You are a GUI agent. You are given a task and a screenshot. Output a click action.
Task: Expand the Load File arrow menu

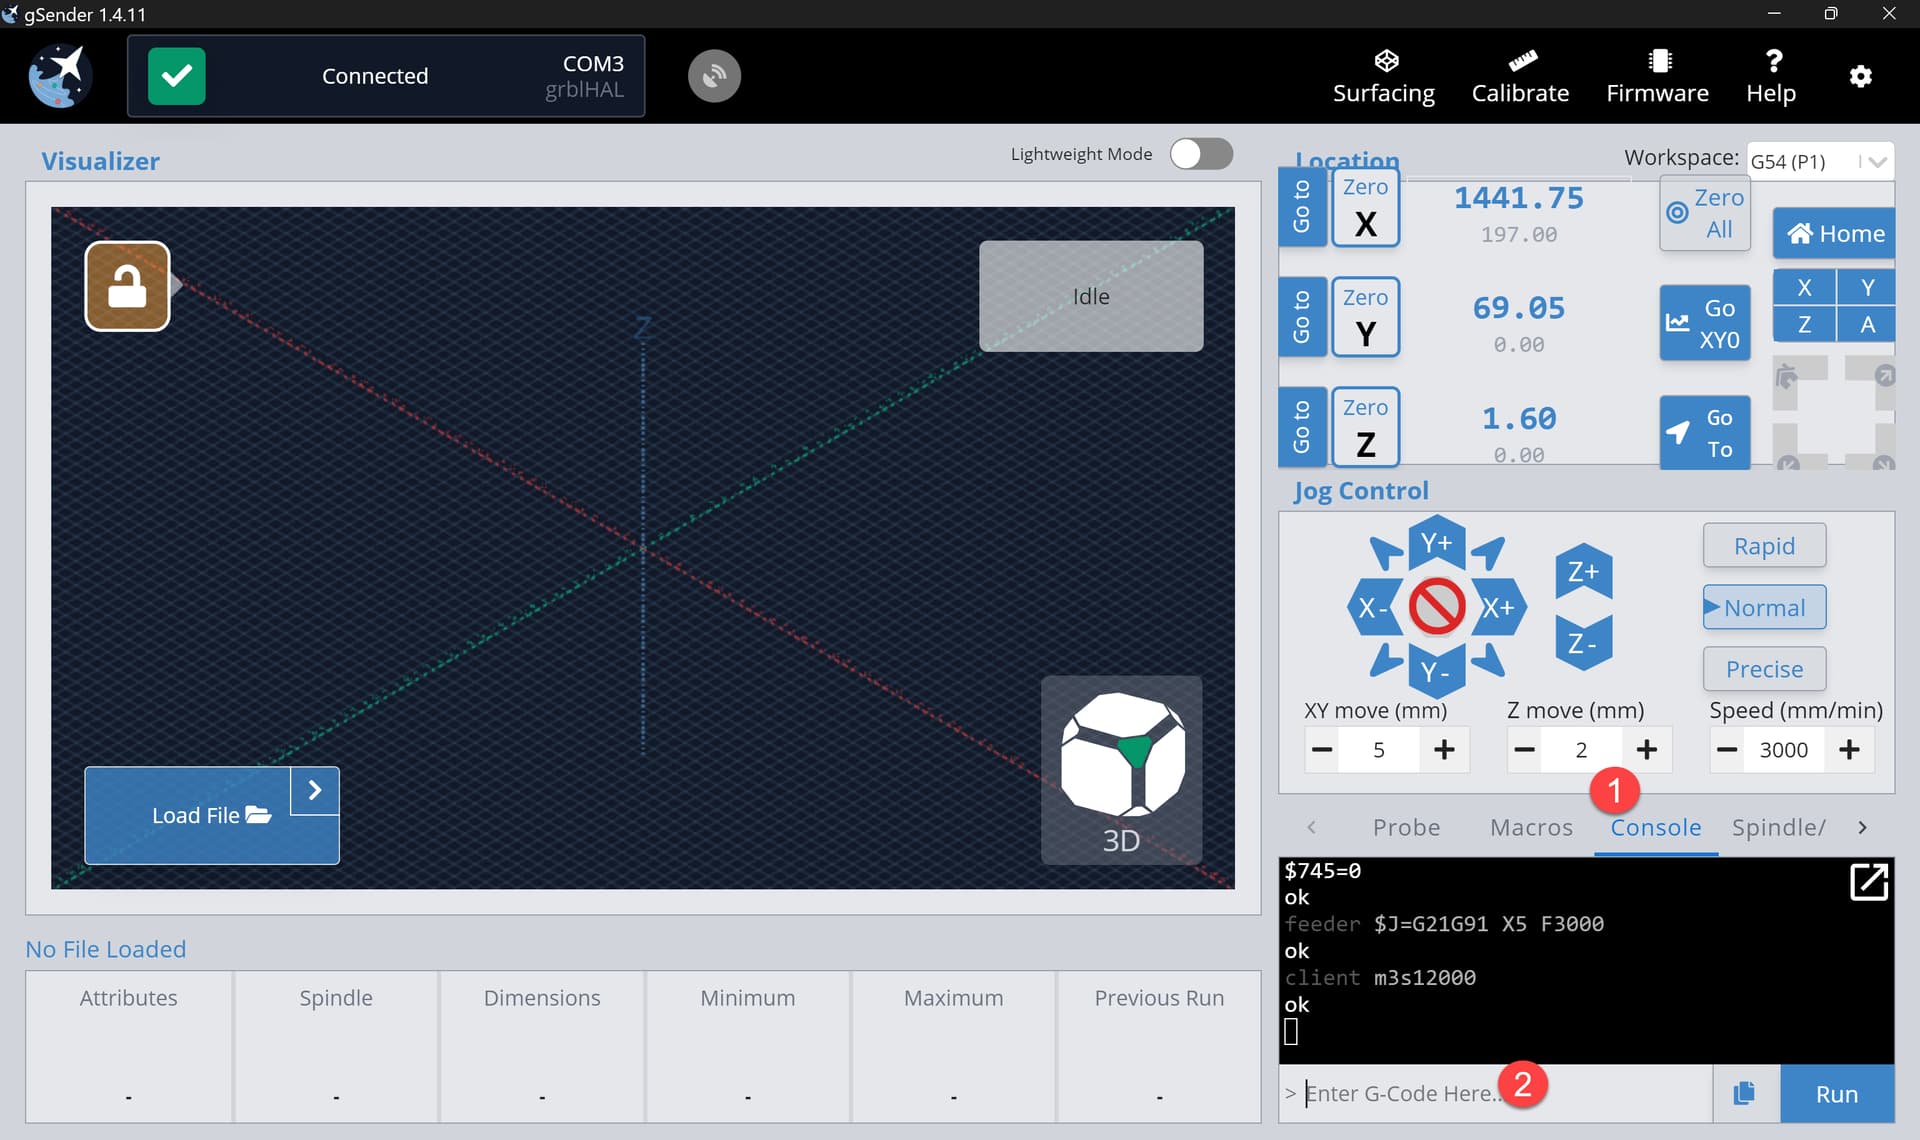point(315,790)
